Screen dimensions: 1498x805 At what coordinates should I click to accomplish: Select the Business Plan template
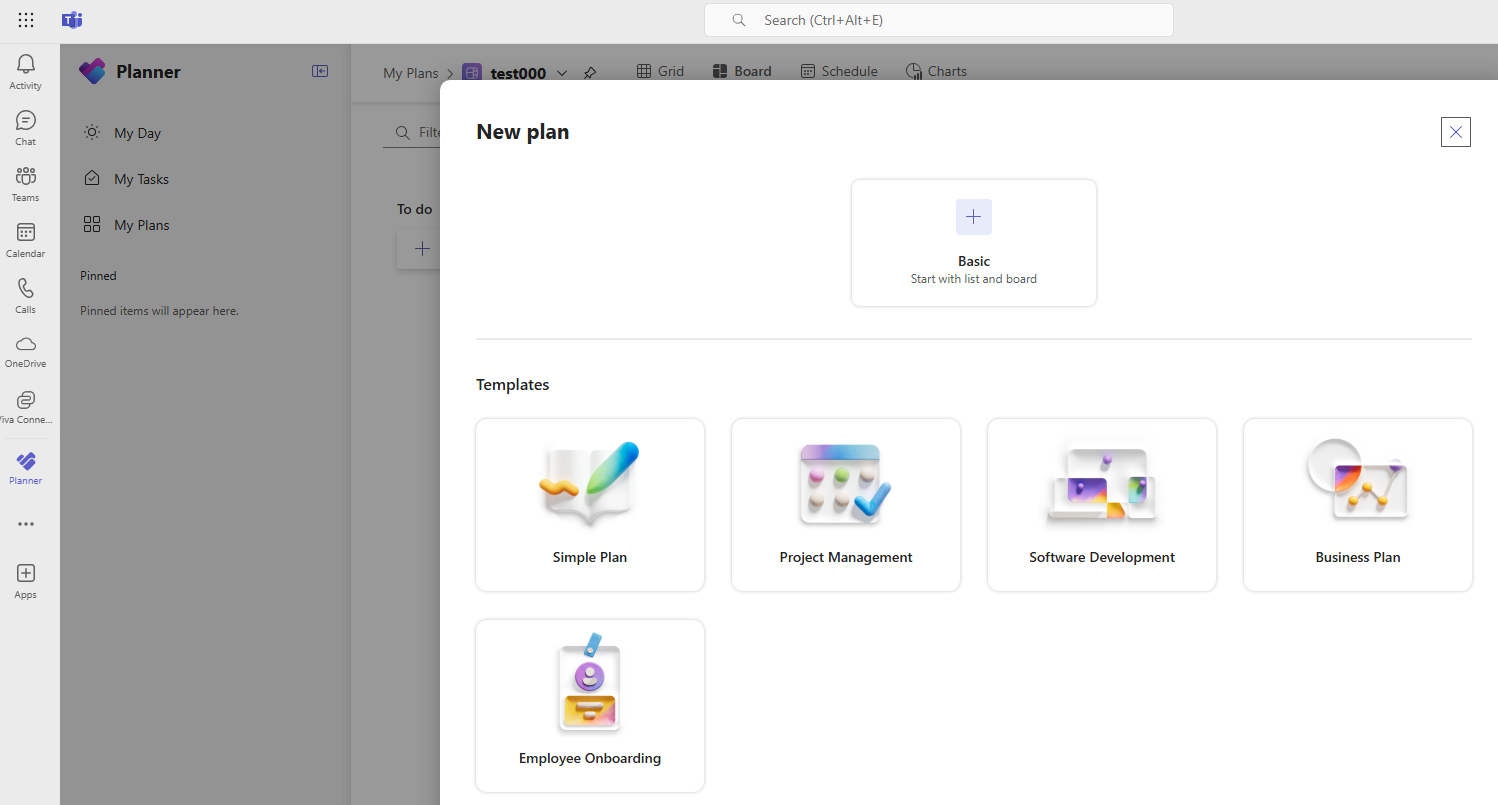(x=1358, y=505)
